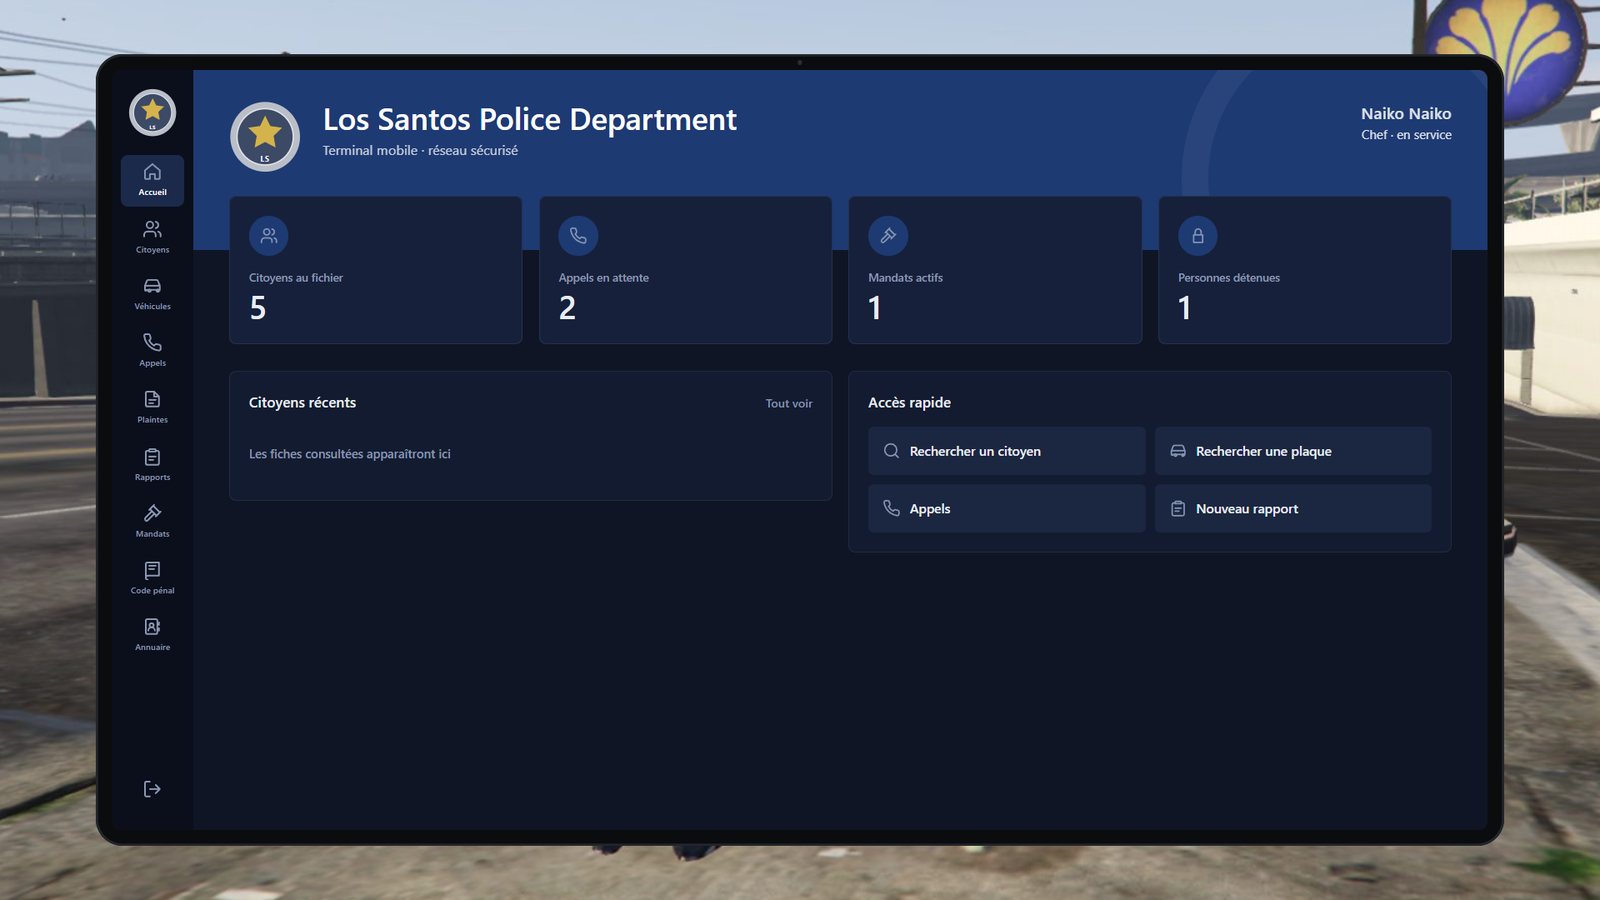The height and width of the screenshot is (900, 1600).
Task: Open Rechercher une plaque quick access
Action: [1293, 451]
